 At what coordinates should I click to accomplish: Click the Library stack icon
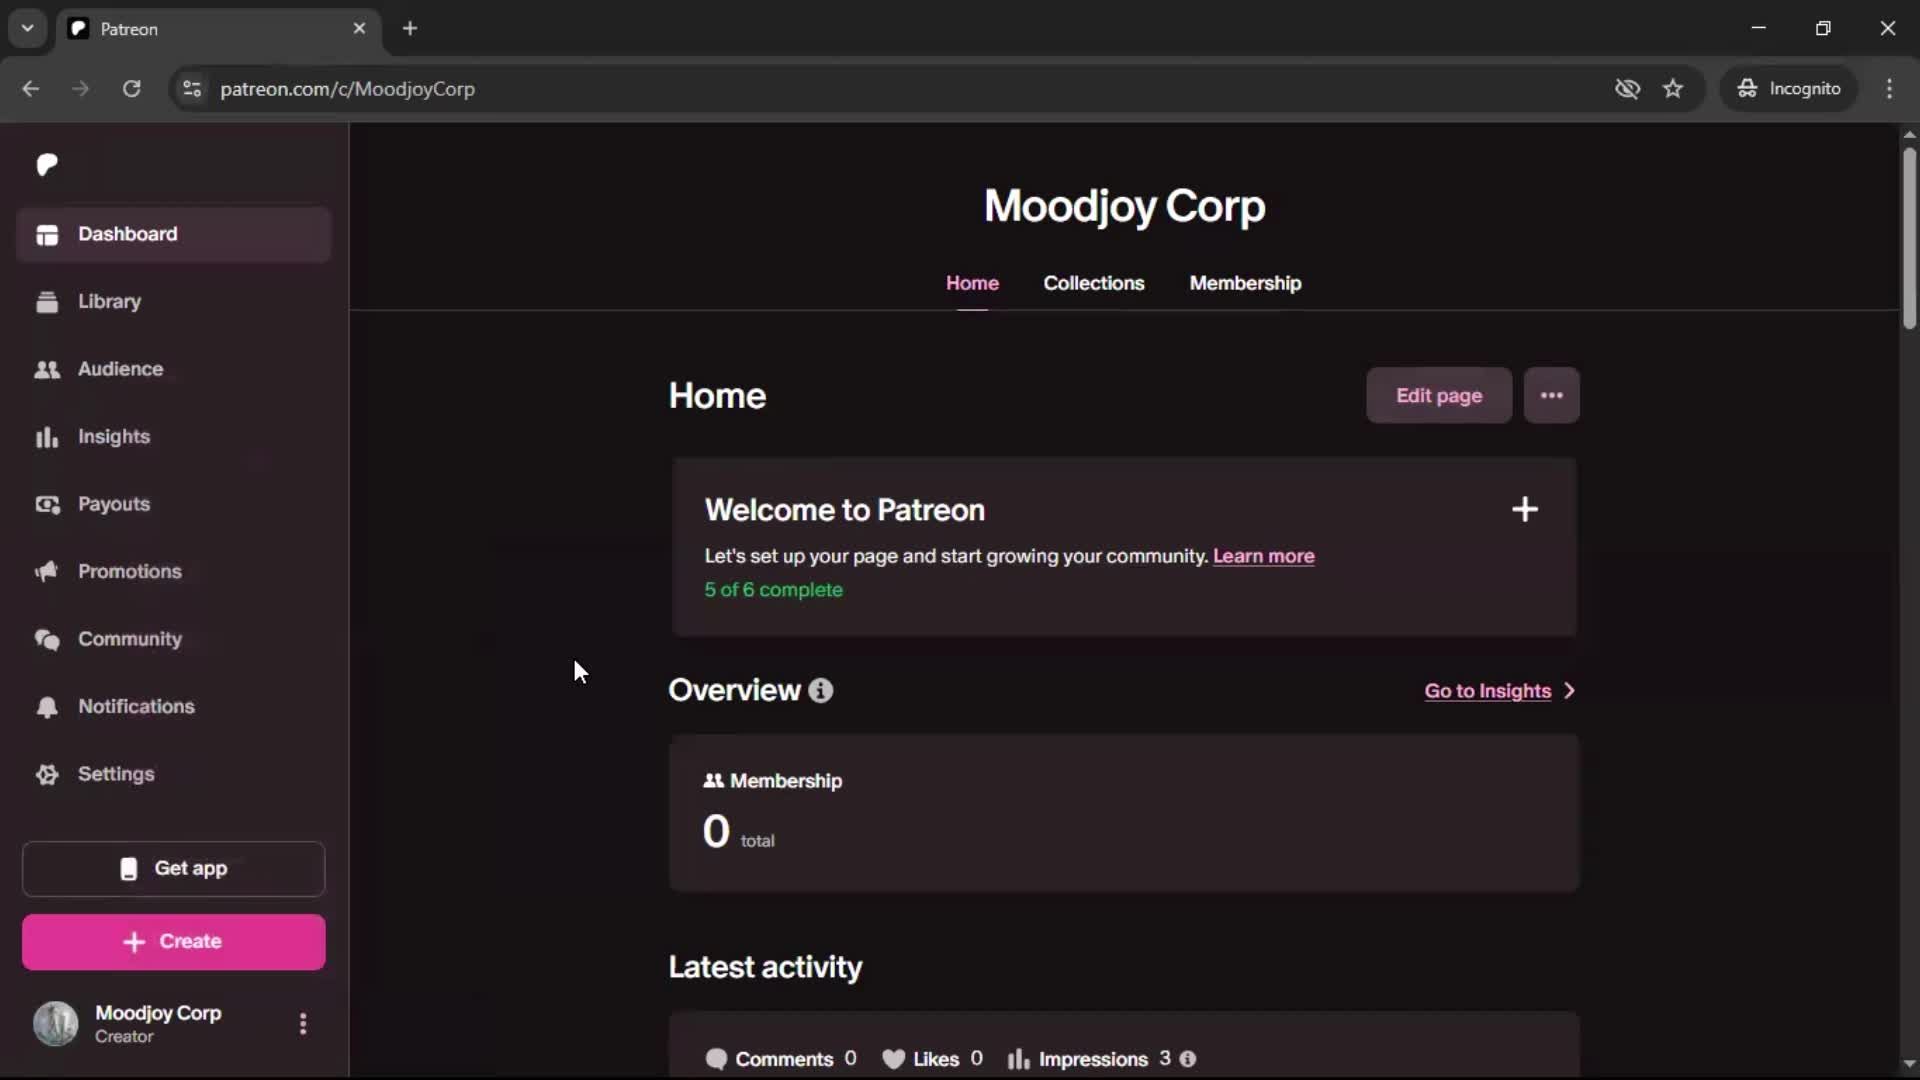[x=47, y=302]
